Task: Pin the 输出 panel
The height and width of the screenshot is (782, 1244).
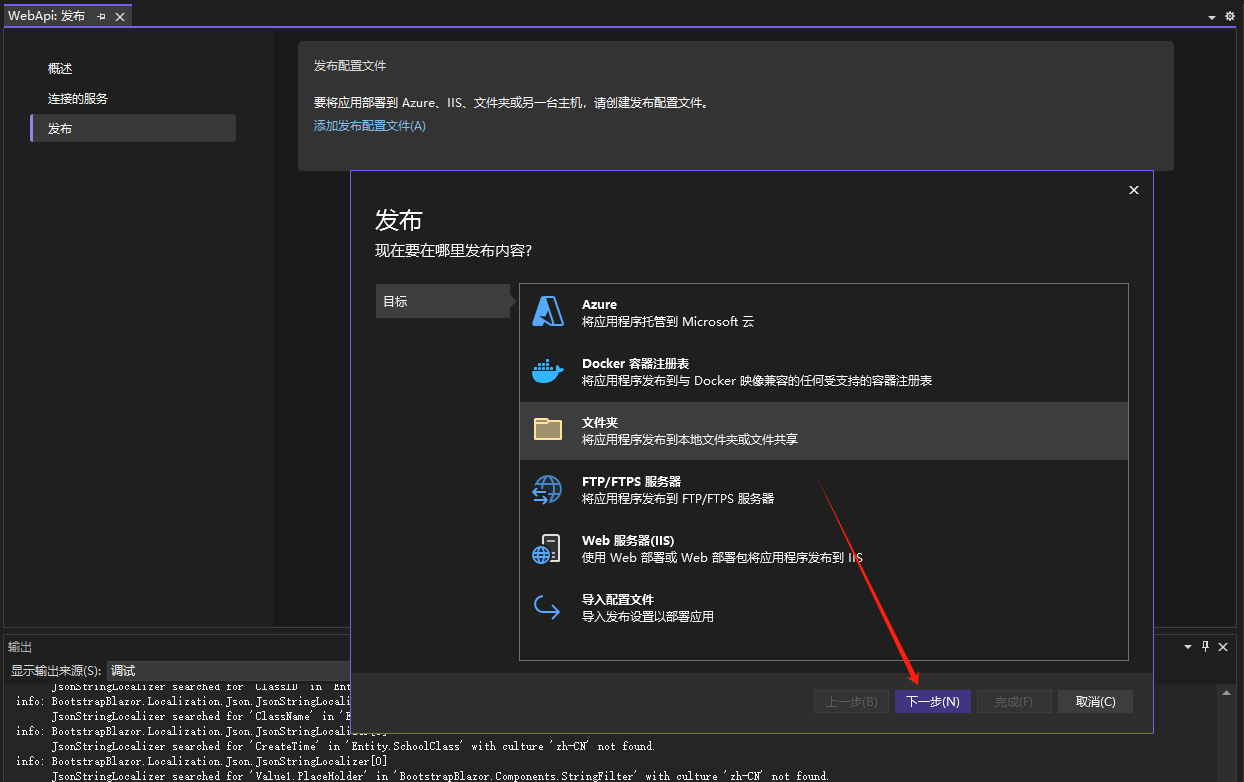Action: point(1207,646)
